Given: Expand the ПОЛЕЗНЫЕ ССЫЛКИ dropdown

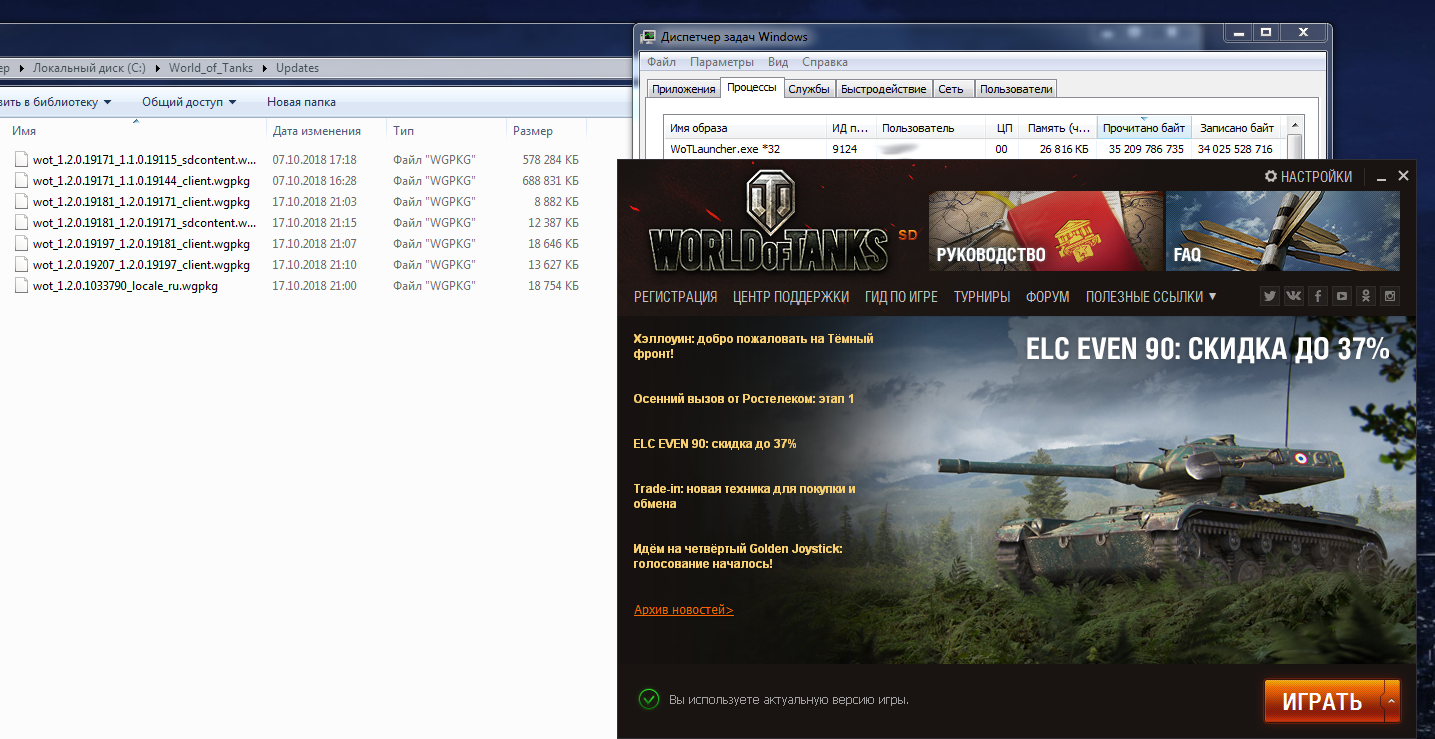Looking at the screenshot, I should click(x=1151, y=297).
